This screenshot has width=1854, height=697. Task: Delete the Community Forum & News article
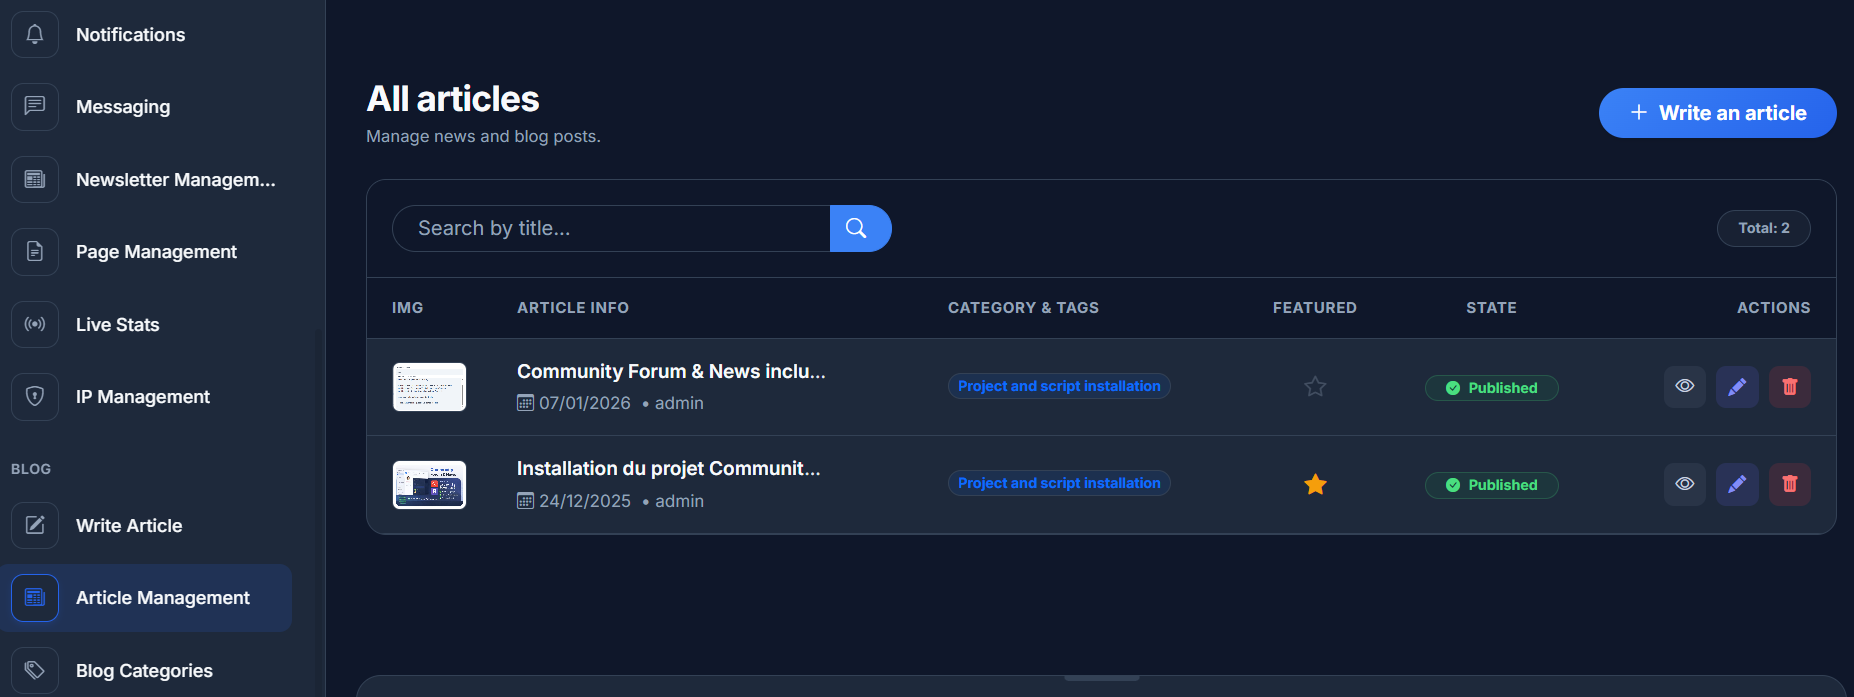coord(1790,387)
